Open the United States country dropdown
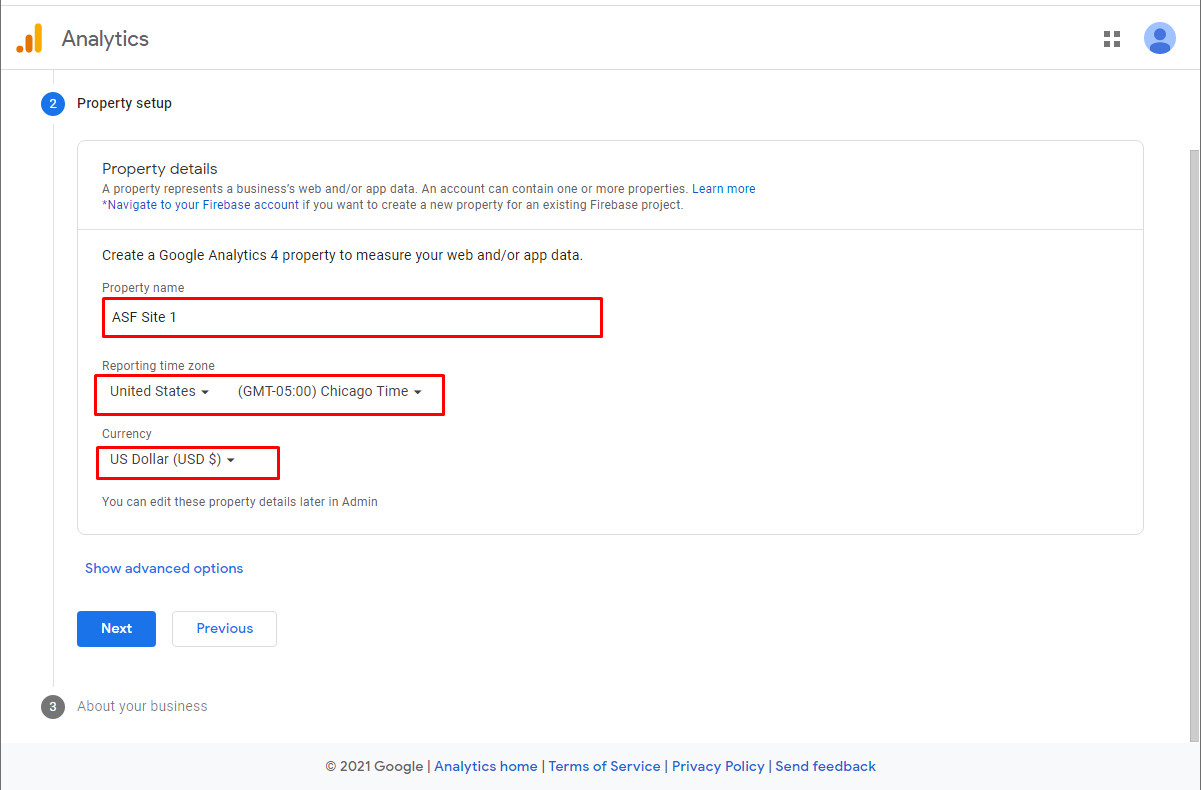Image resolution: width=1201 pixels, height=790 pixels. (159, 391)
